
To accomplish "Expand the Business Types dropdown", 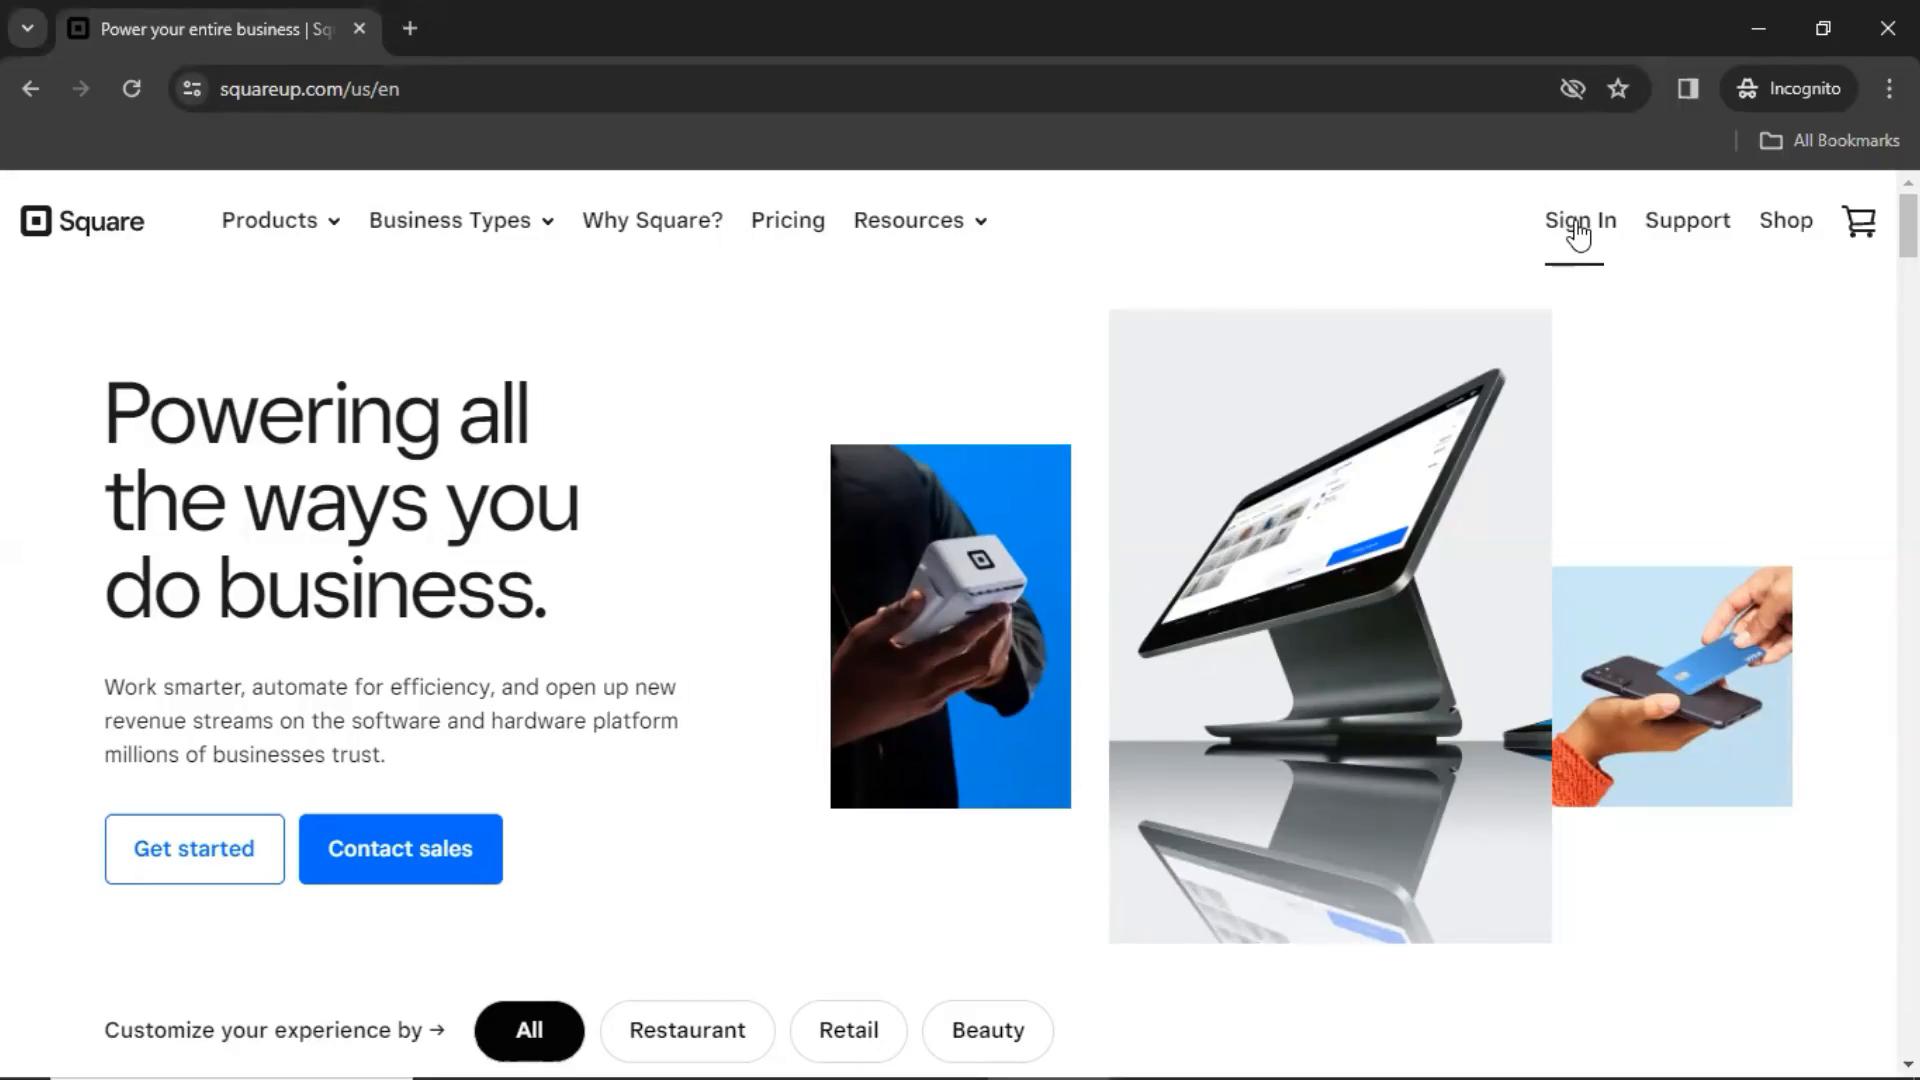I will click(x=460, y=220).
